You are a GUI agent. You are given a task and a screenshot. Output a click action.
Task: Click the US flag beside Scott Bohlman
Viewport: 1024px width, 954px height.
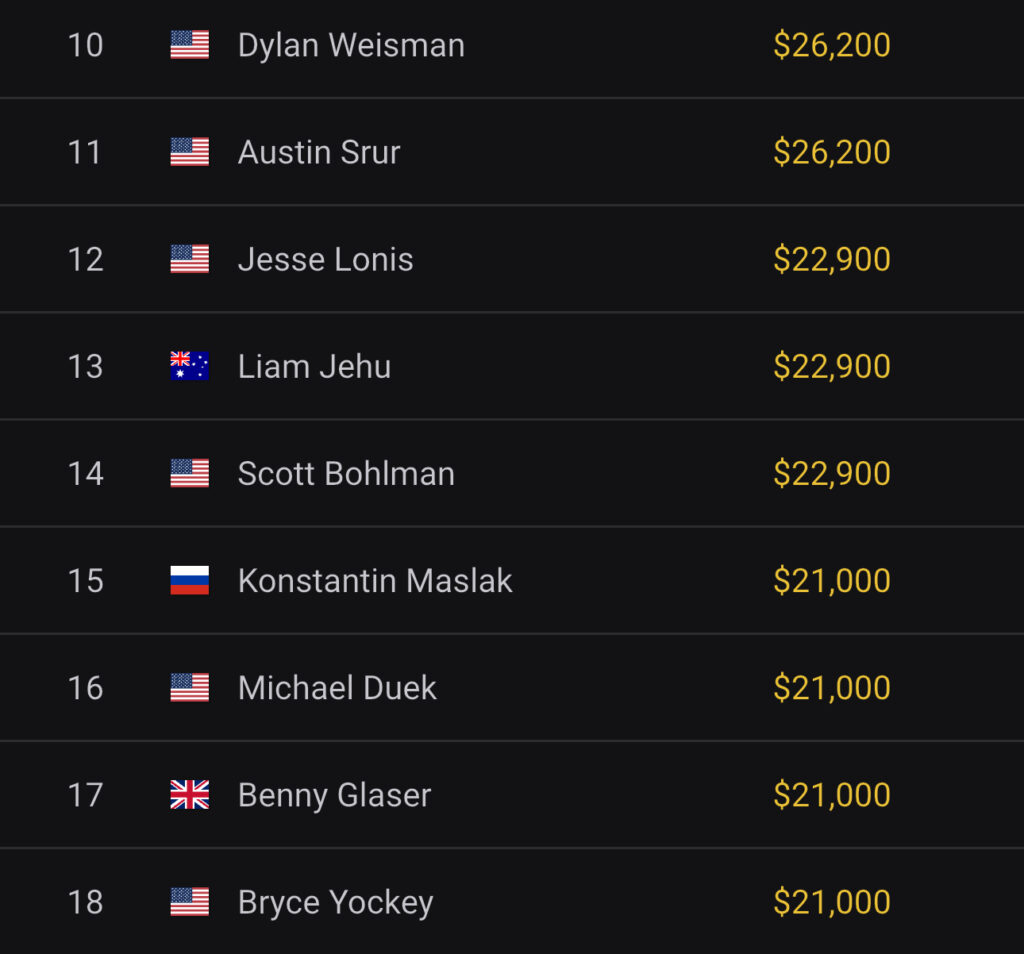click(189, 473)
